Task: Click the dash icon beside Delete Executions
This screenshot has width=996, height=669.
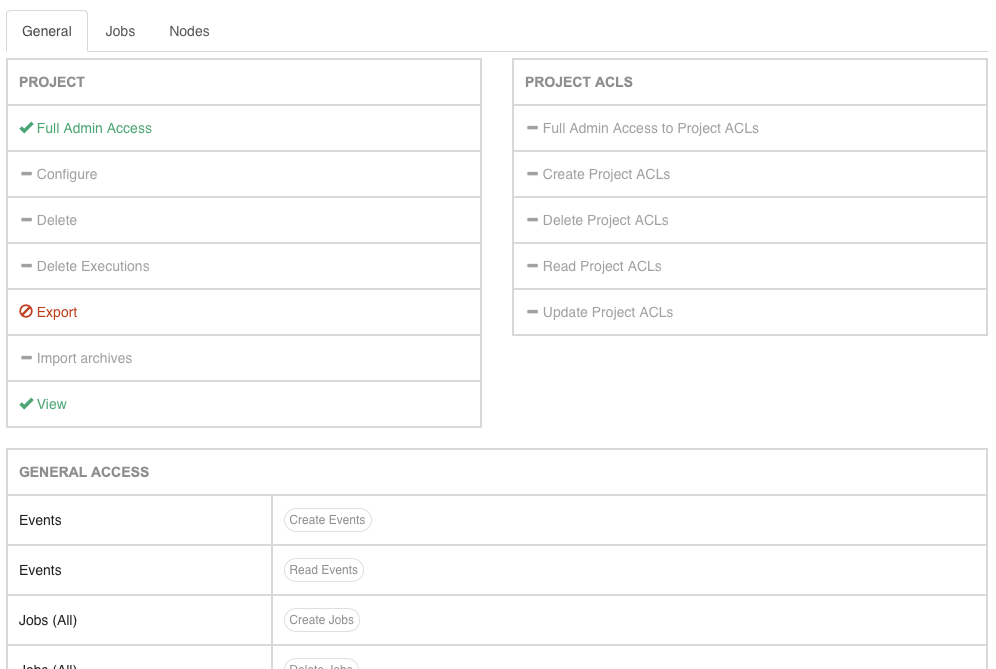Action: click(x=26, y=266)
